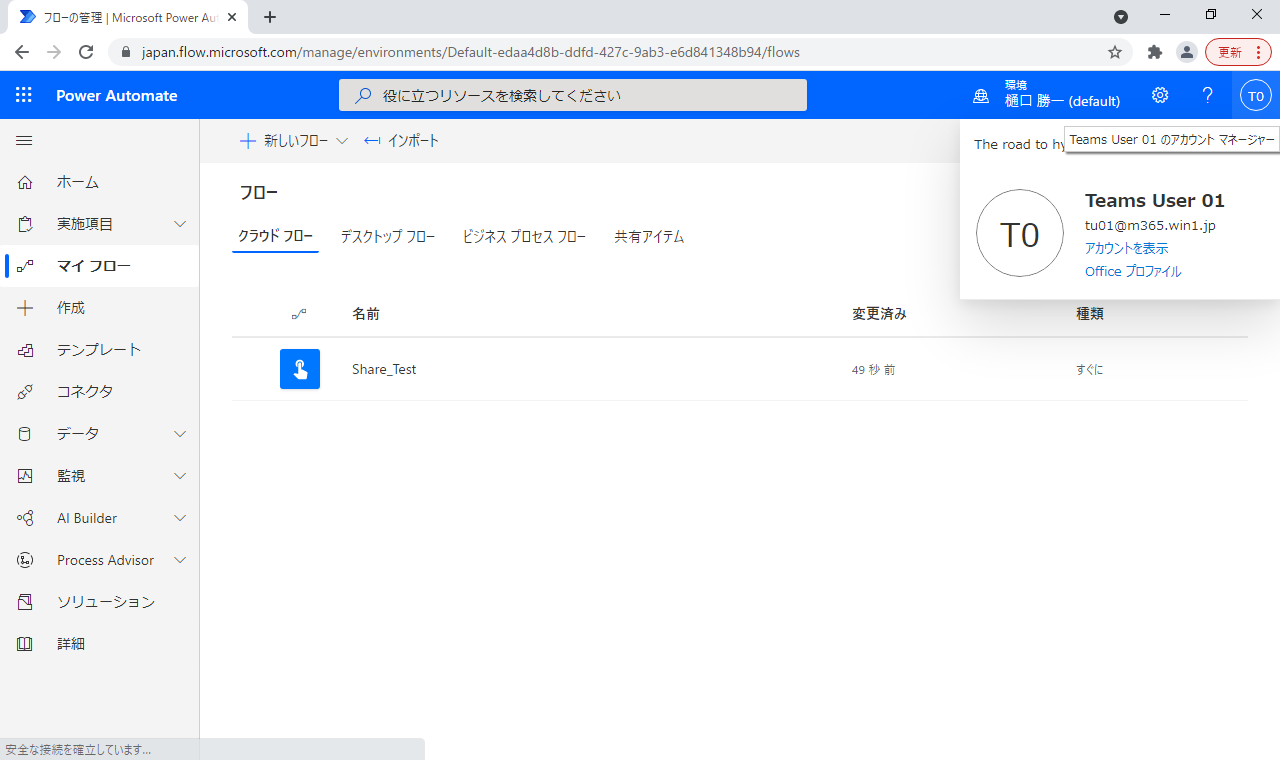Open the Share_Test flow
1280x760 pixels.
point(384,369)
